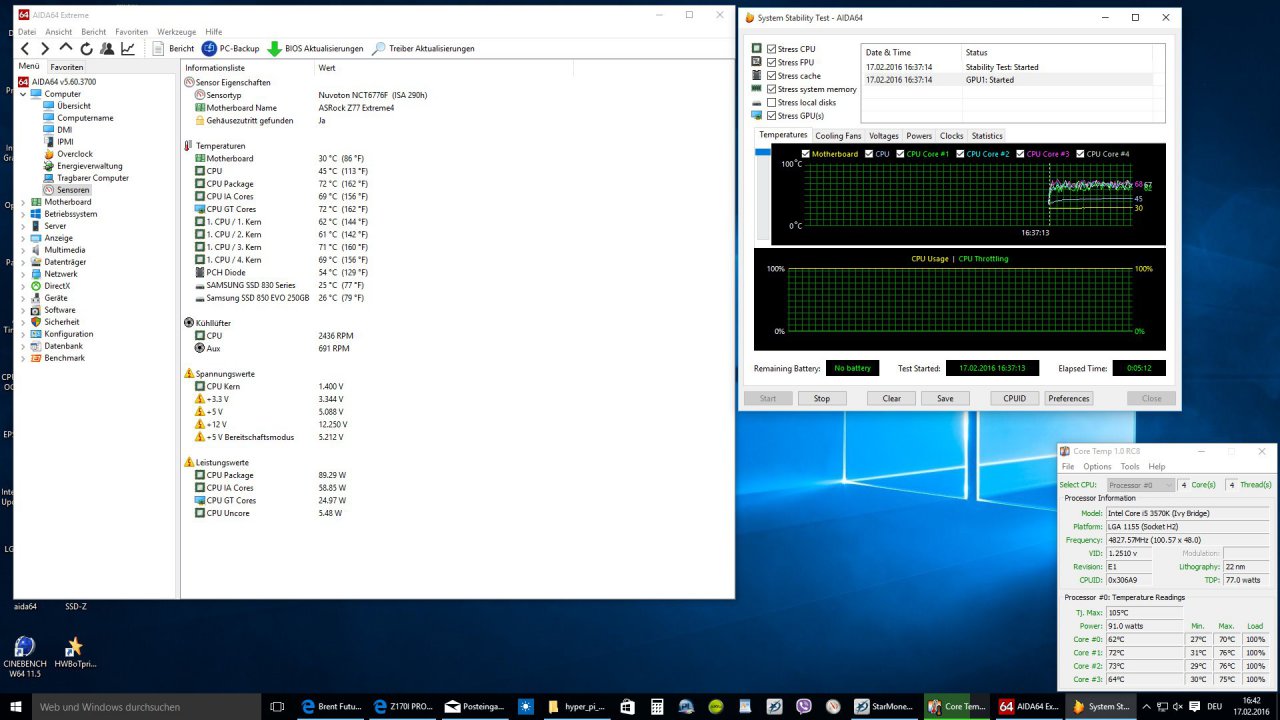Open the Calculator icon in the taskbar
This screenshot has width=1280, height=720.
[656, 706]
